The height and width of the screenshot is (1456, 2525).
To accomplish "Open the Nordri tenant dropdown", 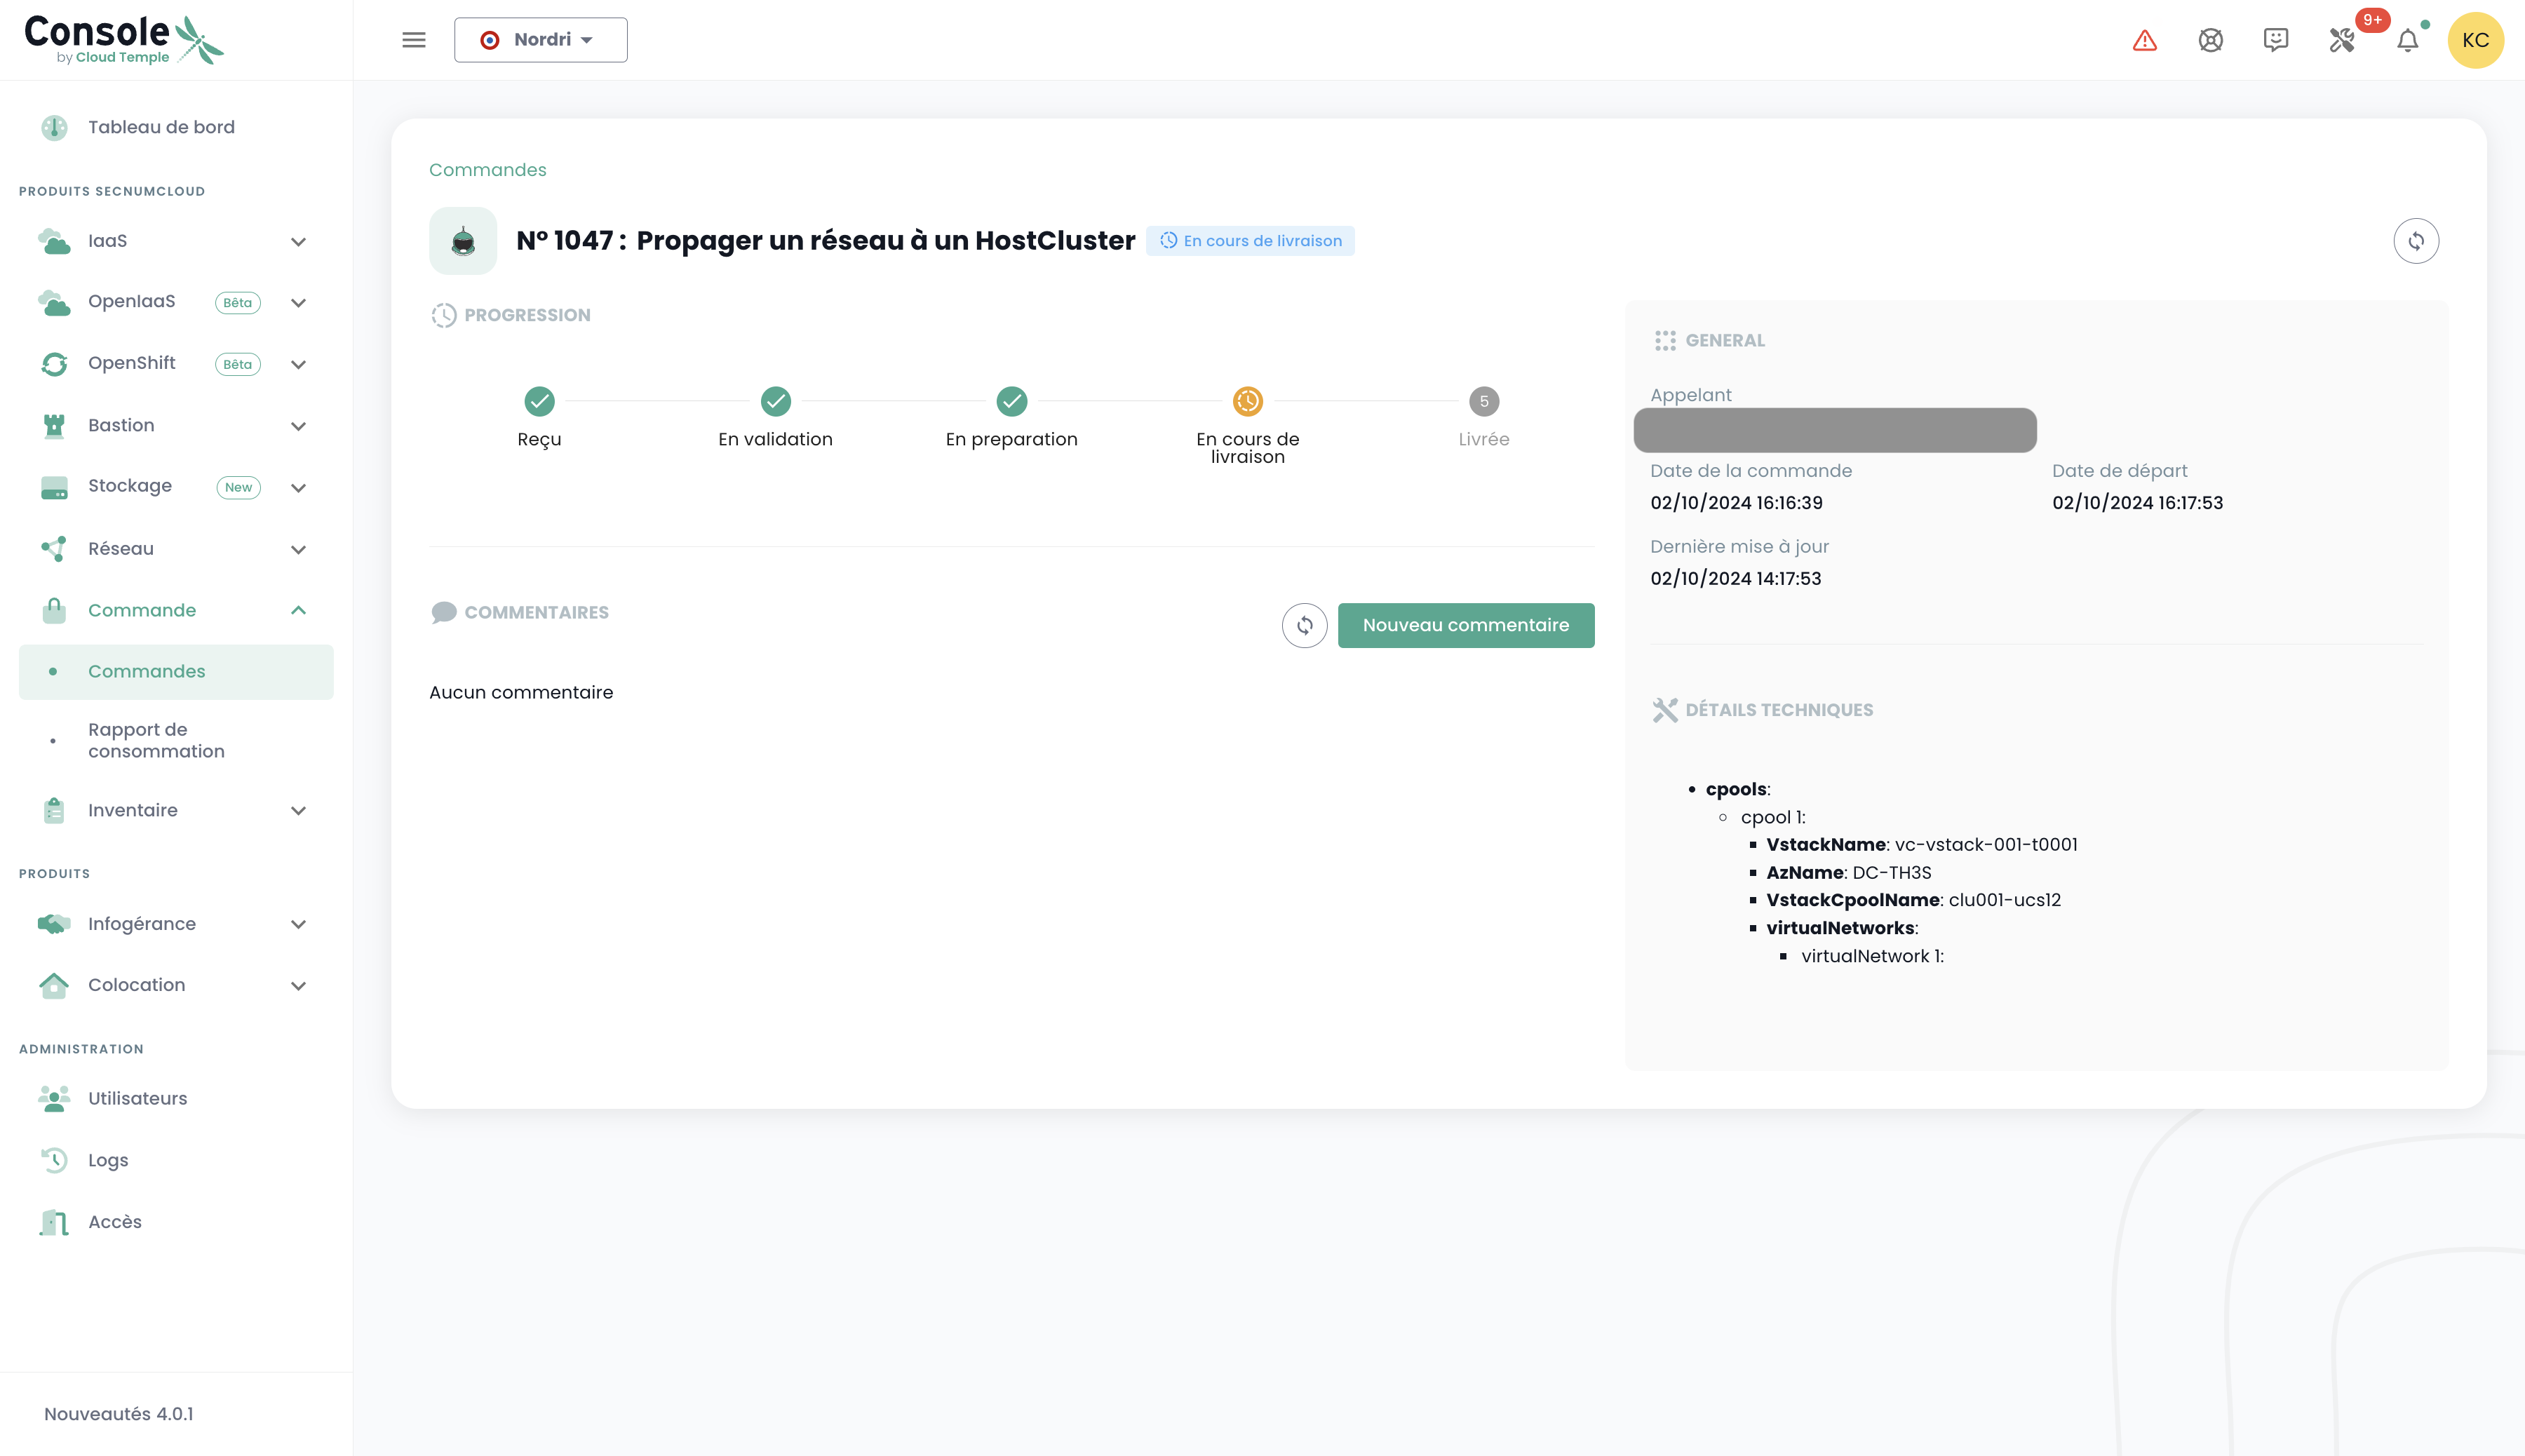I will [540, 40].
